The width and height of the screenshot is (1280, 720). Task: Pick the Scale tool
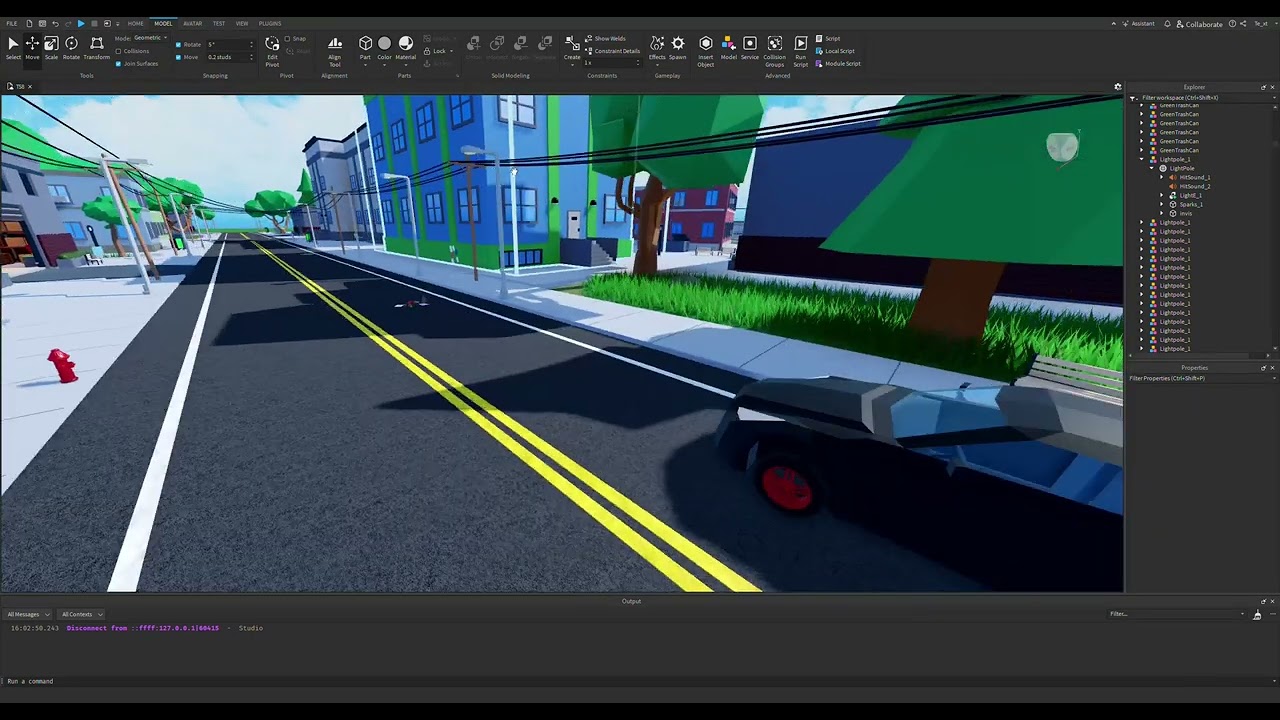pos(51,48)
